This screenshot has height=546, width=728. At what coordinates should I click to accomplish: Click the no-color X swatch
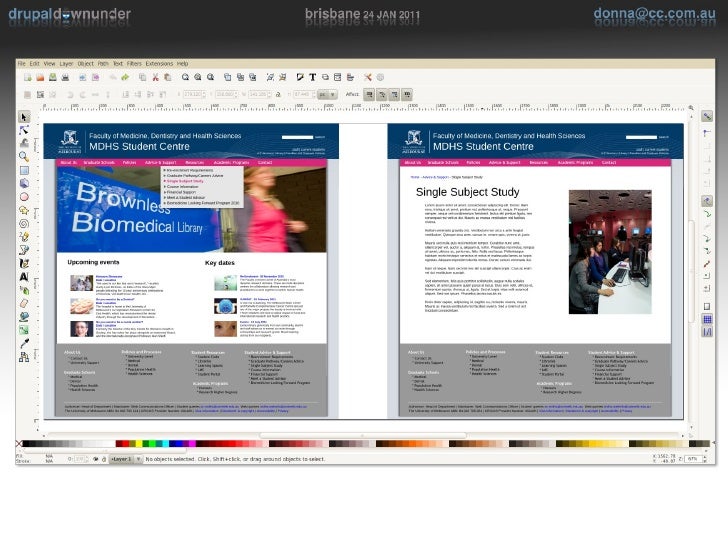click(19, 444)
